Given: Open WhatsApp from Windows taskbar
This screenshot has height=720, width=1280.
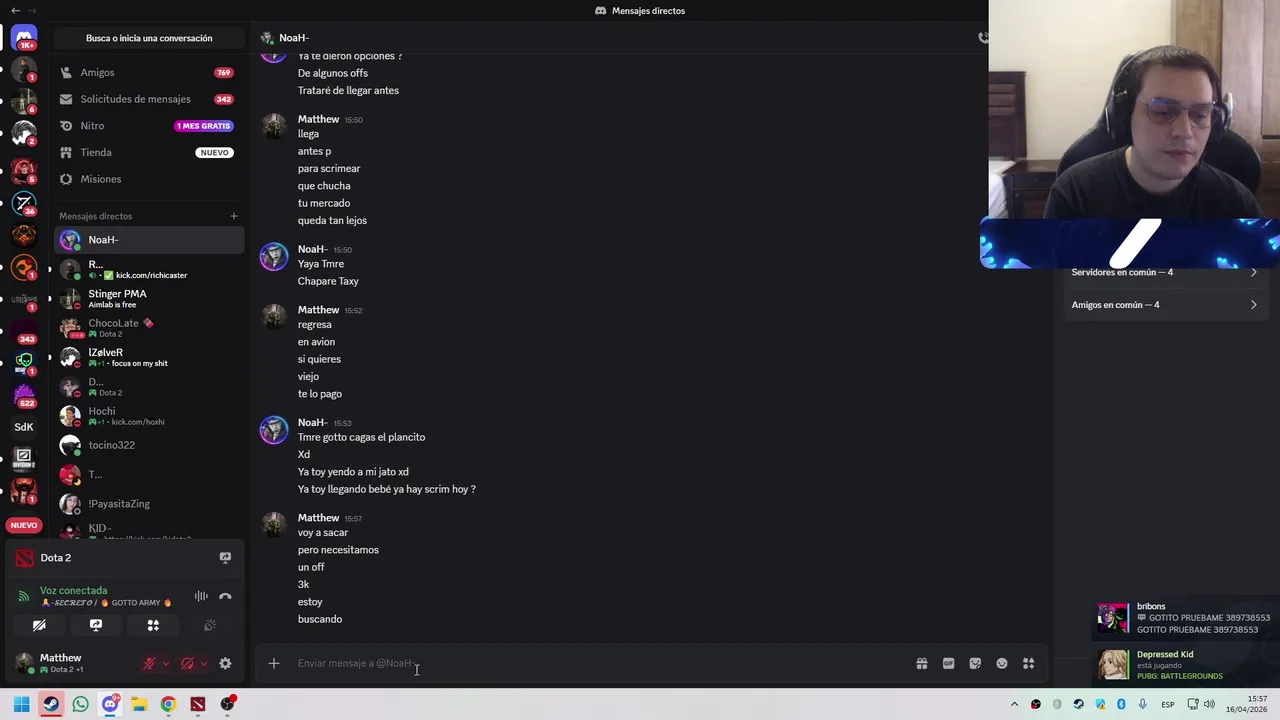Looking at the screenshot, I should pos(80,704).
